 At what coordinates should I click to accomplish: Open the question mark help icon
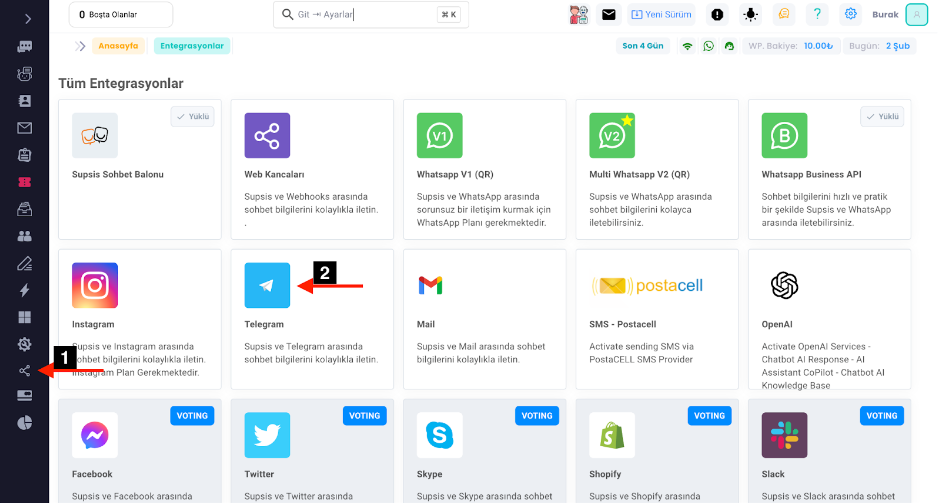pos(817,14)
